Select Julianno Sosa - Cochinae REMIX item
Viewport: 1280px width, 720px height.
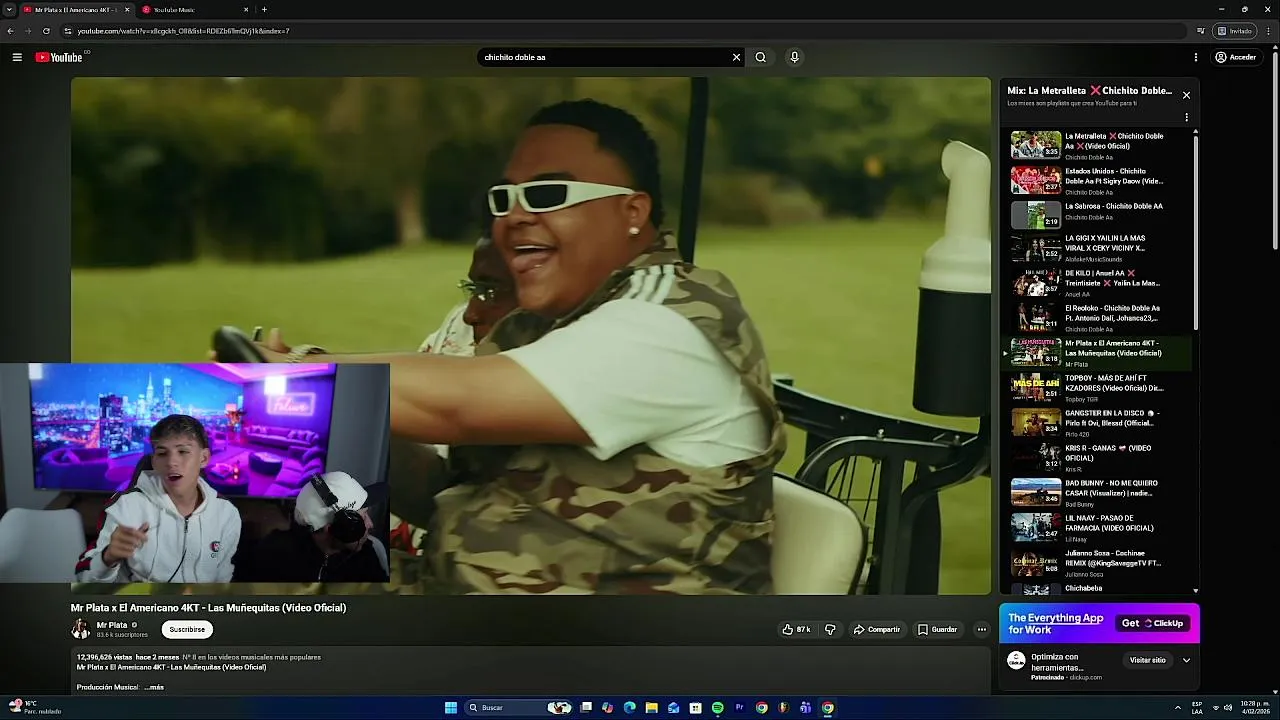pos(1100,563)
